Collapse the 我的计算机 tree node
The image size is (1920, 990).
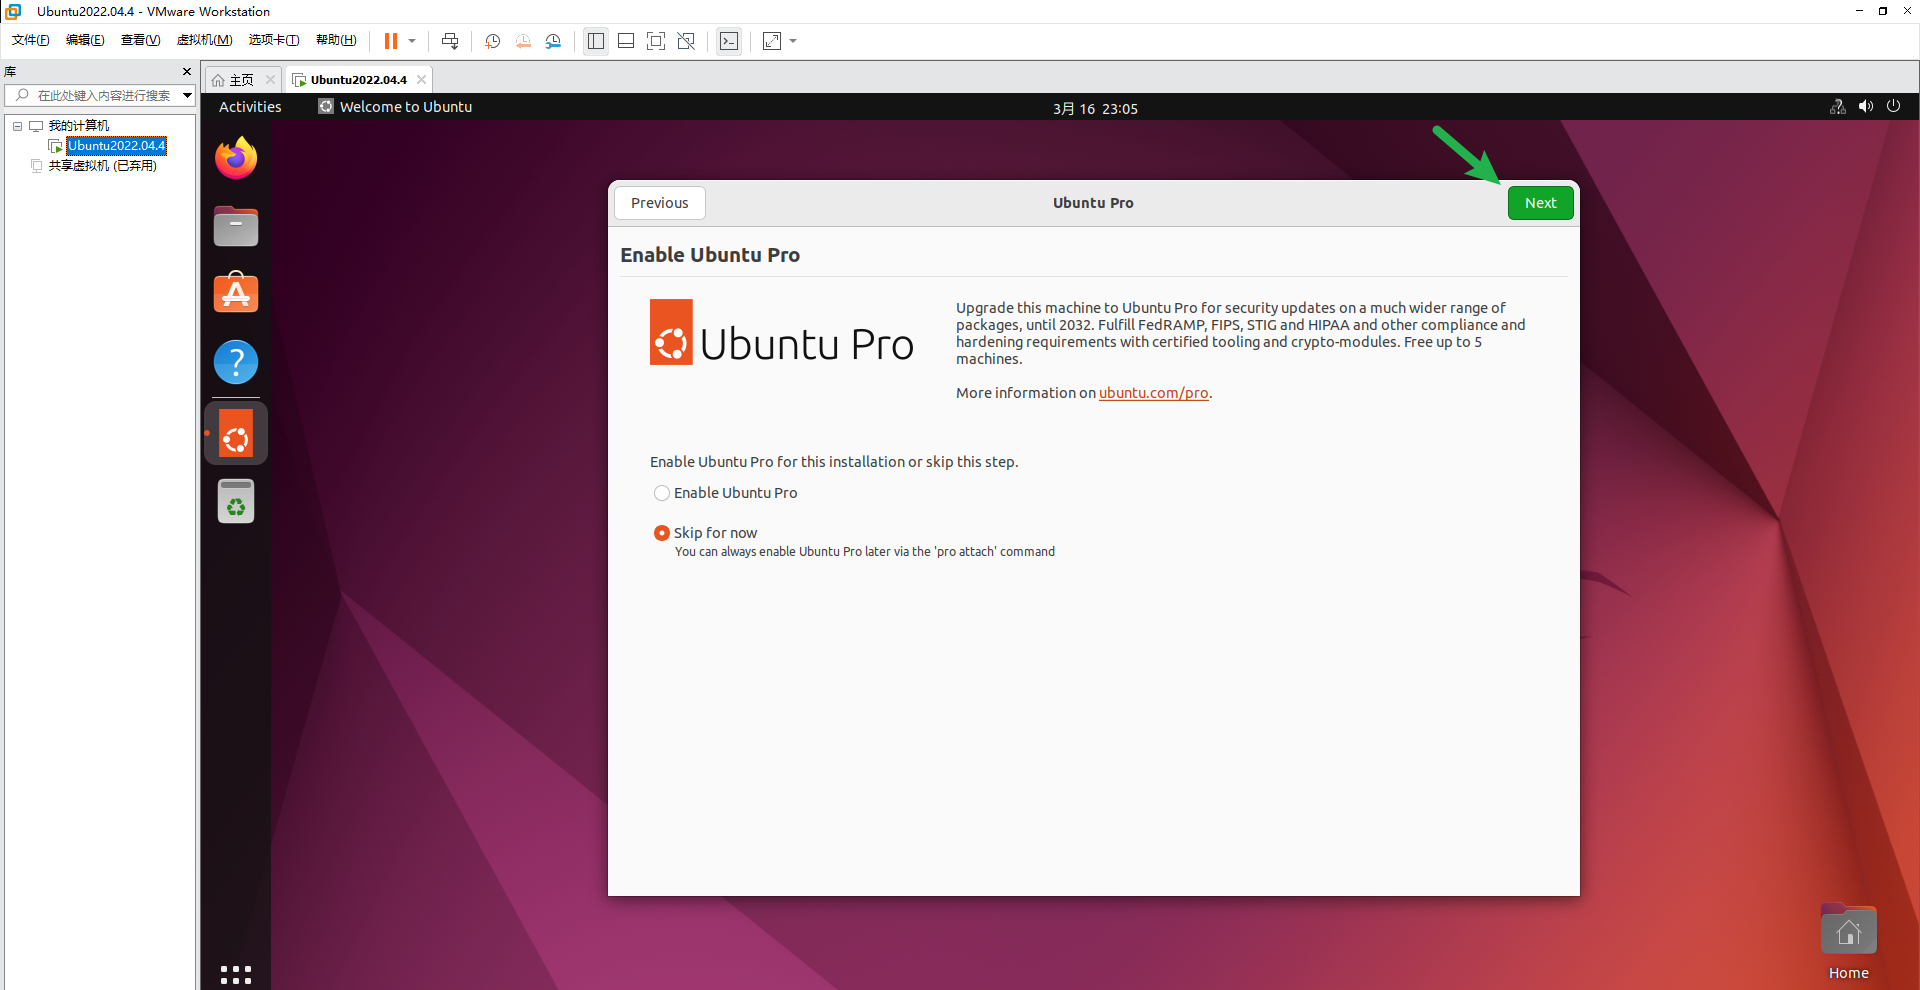coord(17,126)
